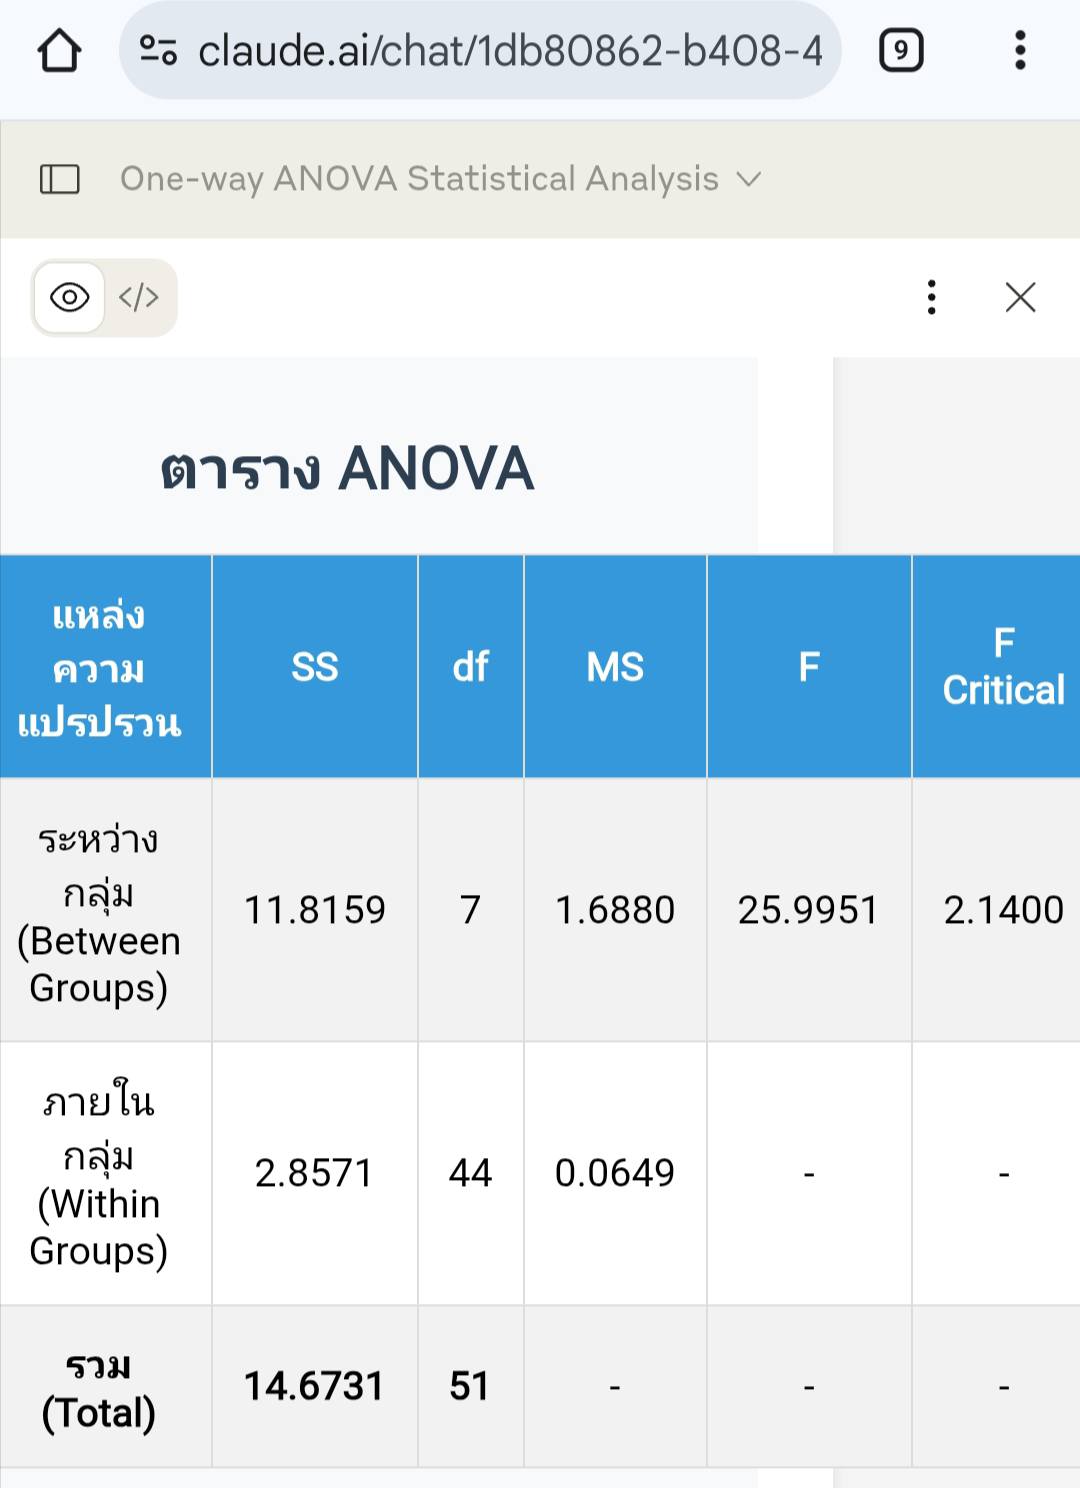Select the F value 25.9951 cell
This screenshot has width=1080, height=1488.
[x=808, y=910]
